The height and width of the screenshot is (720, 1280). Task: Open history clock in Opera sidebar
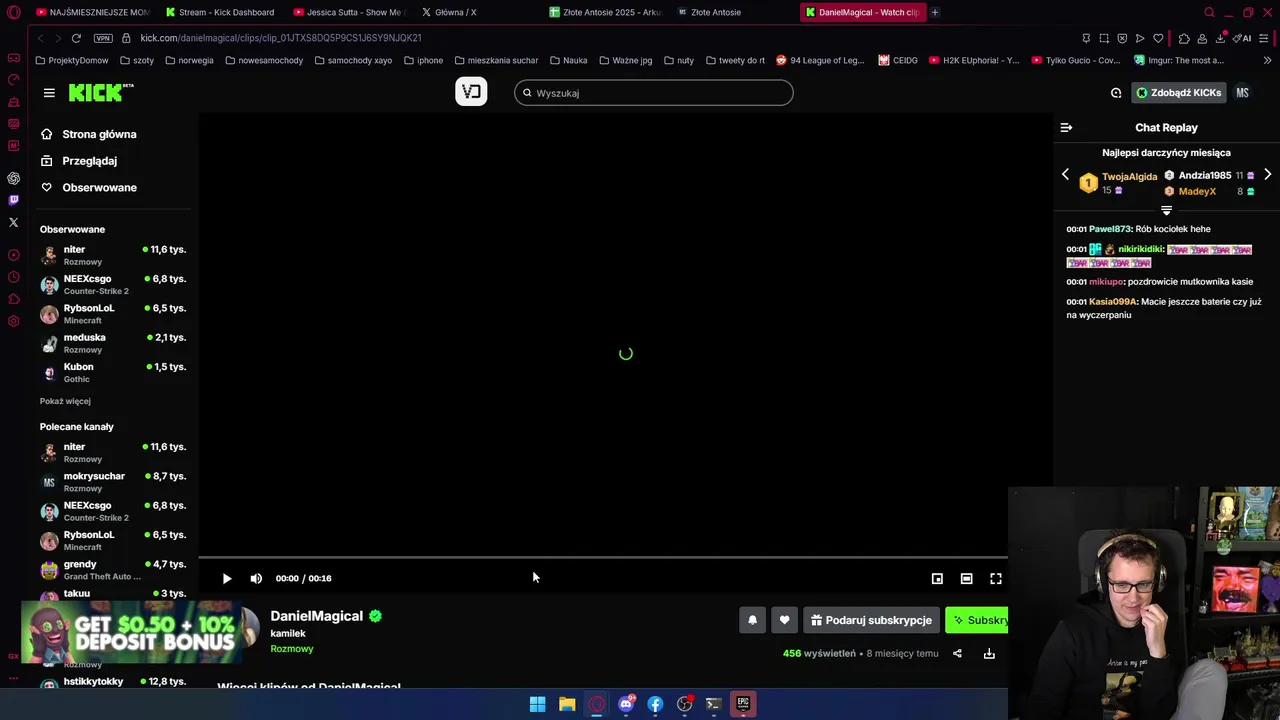13,277
